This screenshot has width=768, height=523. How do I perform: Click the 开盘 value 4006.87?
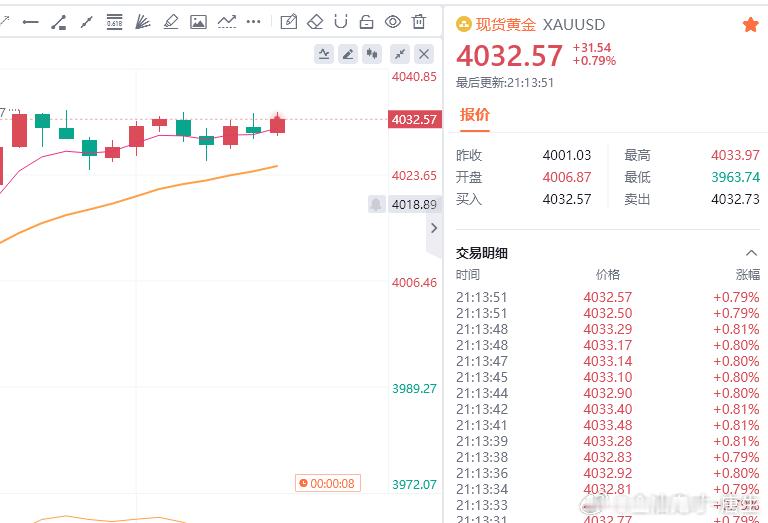567,177
